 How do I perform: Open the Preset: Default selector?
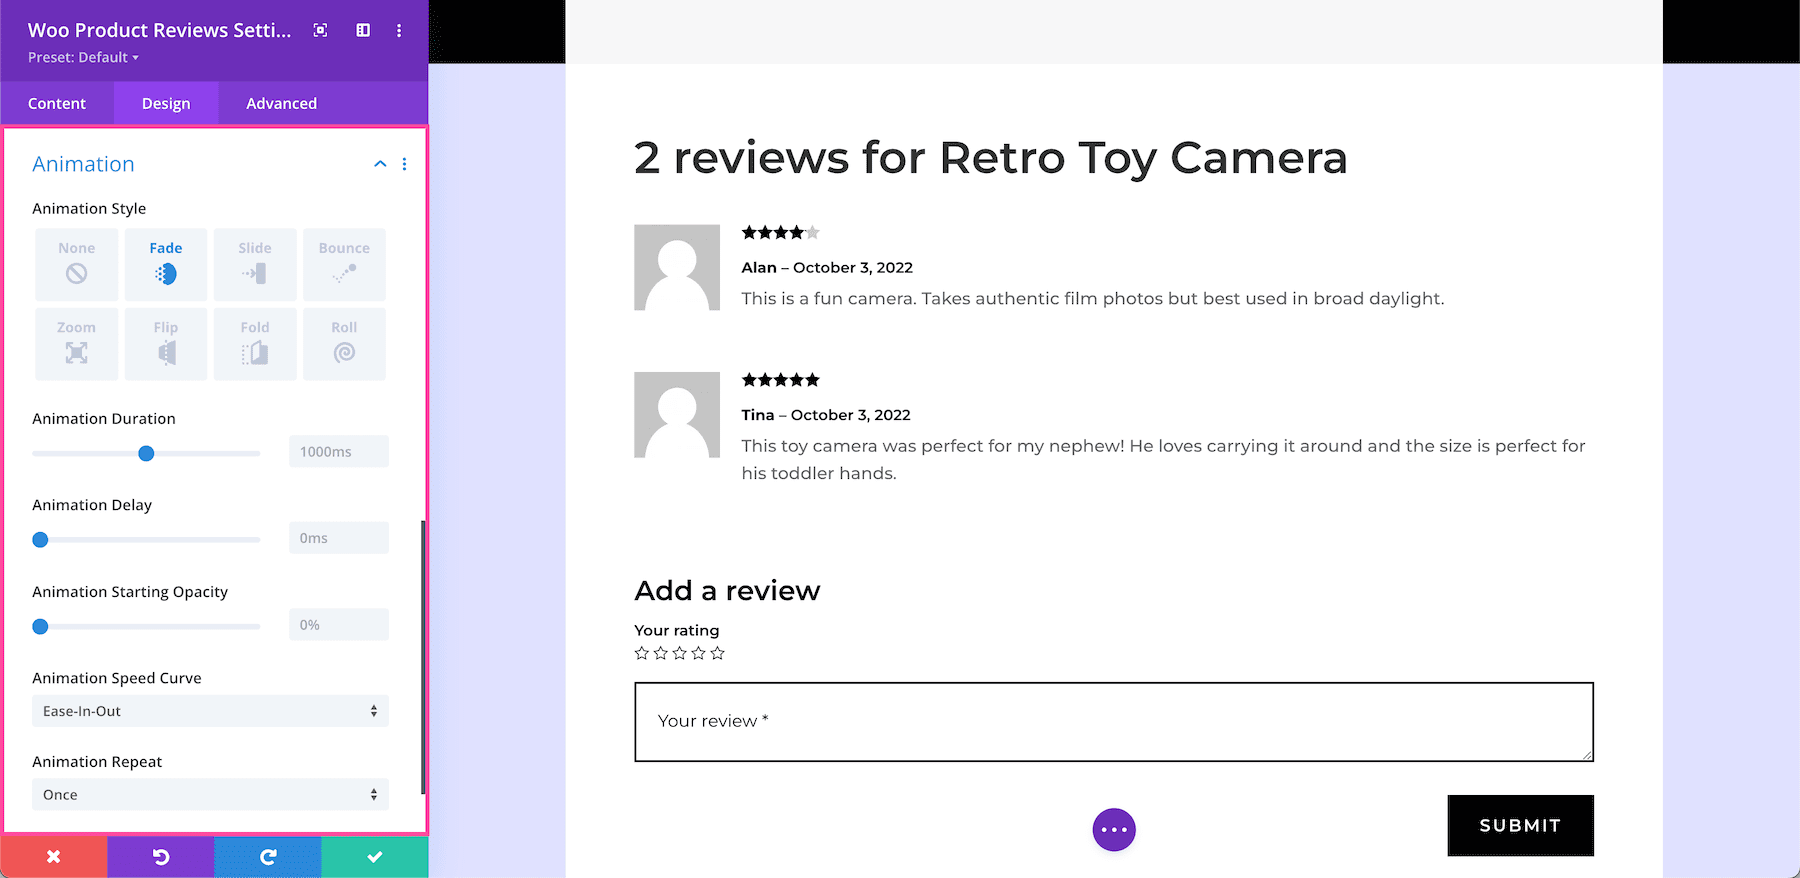point(83,58)
